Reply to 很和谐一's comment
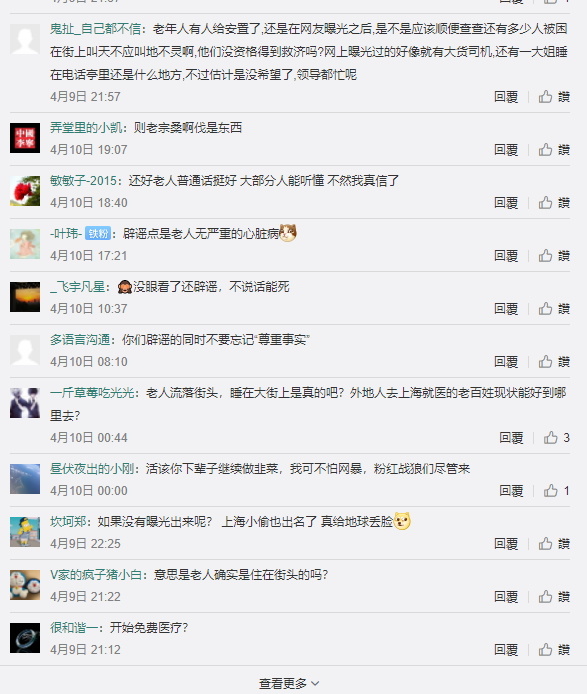The height and width of the screenshot is (694, 587). point(506,650)
